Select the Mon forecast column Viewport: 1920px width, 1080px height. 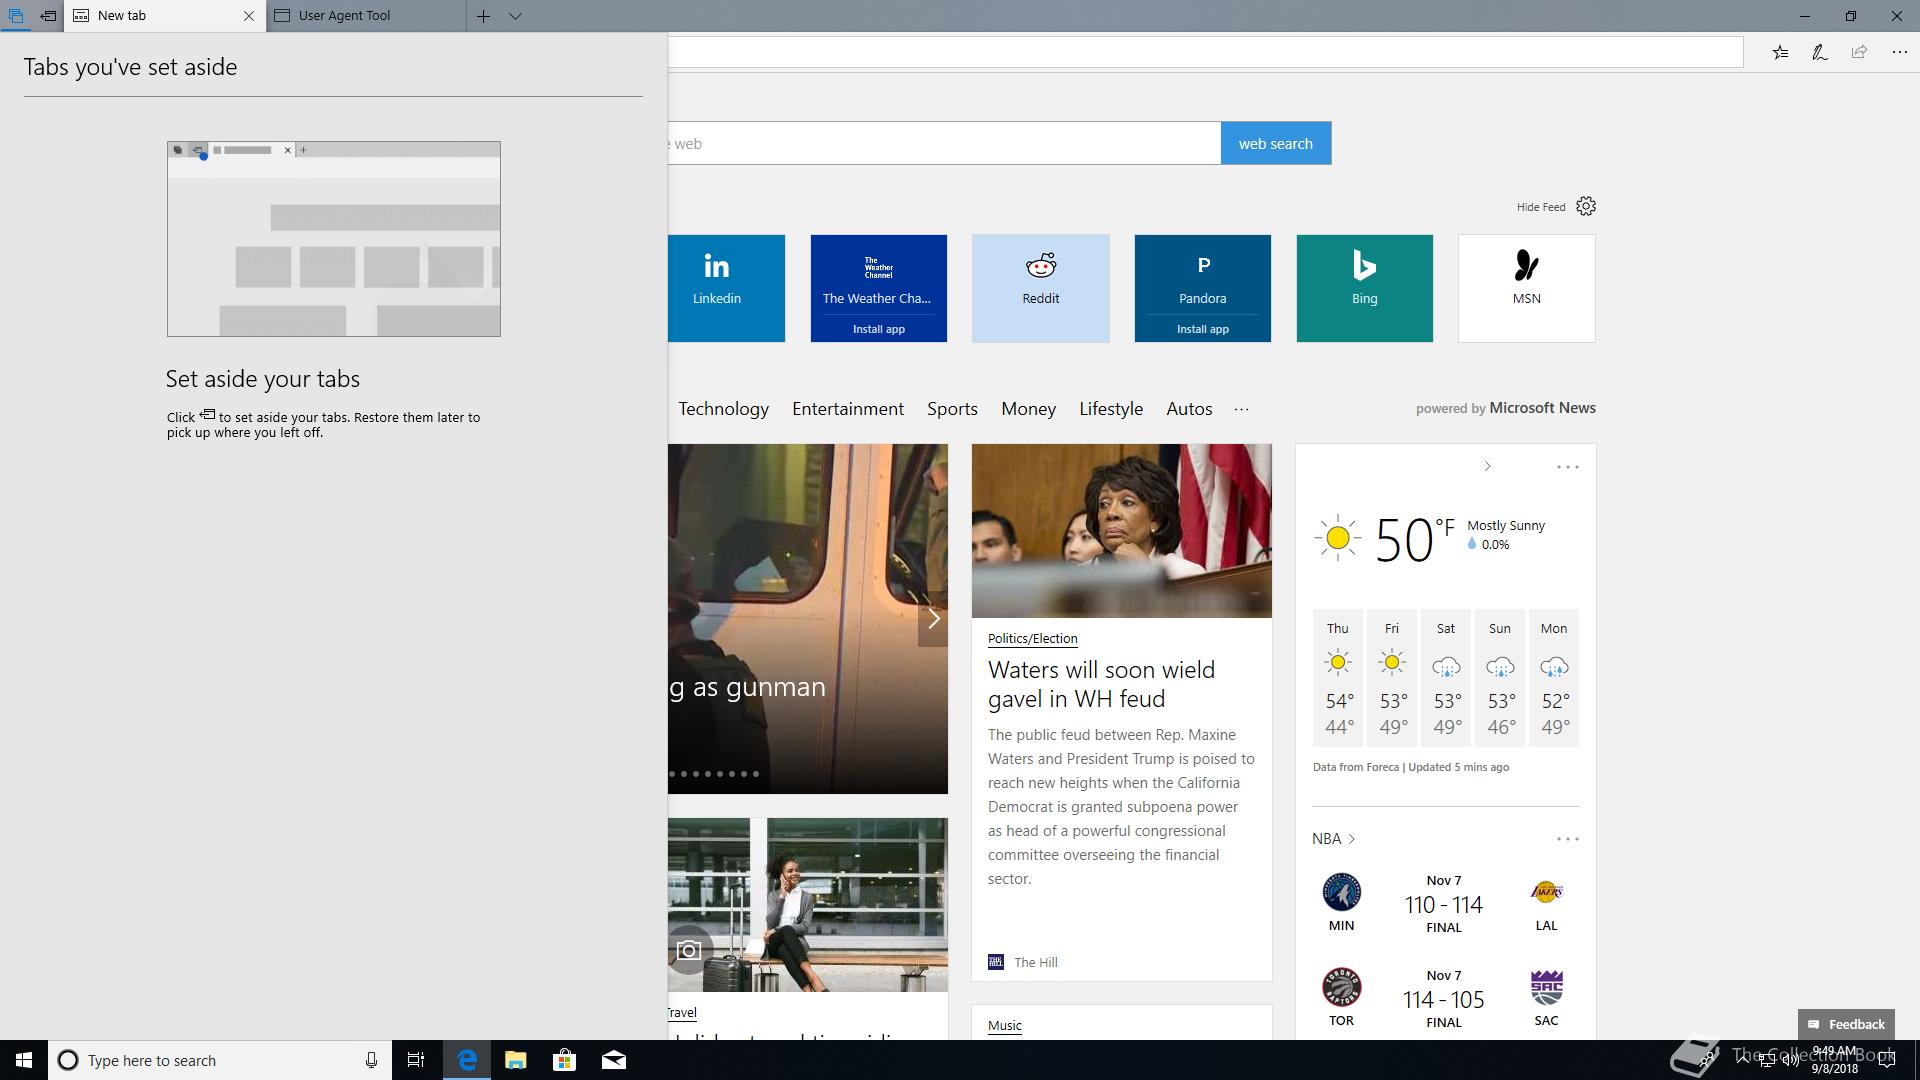(1554, 678)
